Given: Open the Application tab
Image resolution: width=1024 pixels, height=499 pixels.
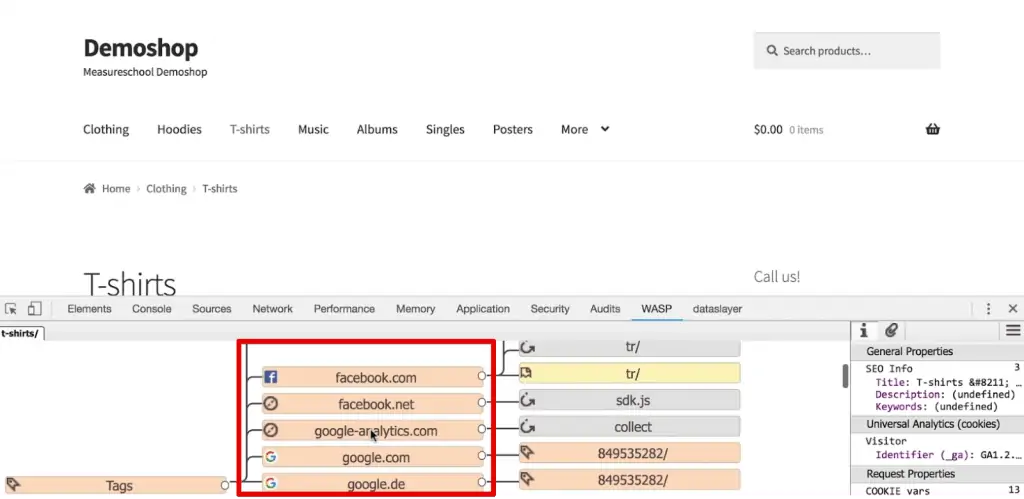Looking at the screenshot, I should [483, 309].
